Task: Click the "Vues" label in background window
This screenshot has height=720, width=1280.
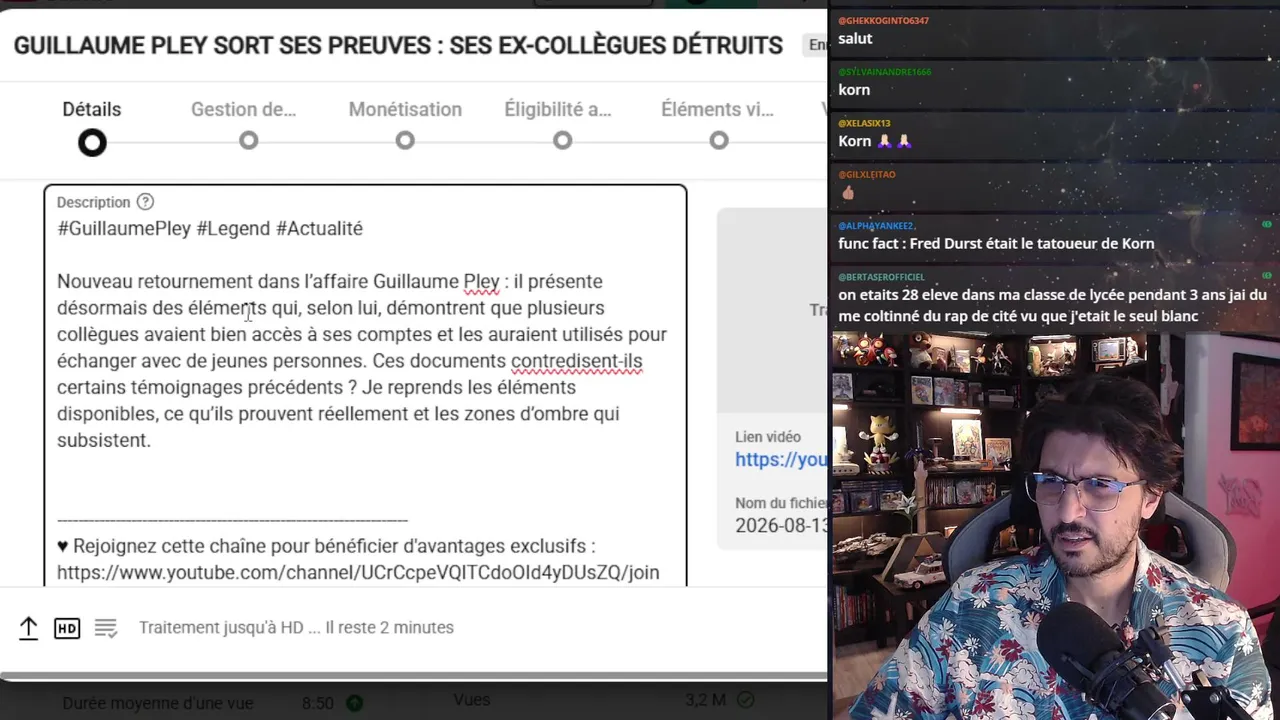Action: pyautogui.click(x=472, y=700)
